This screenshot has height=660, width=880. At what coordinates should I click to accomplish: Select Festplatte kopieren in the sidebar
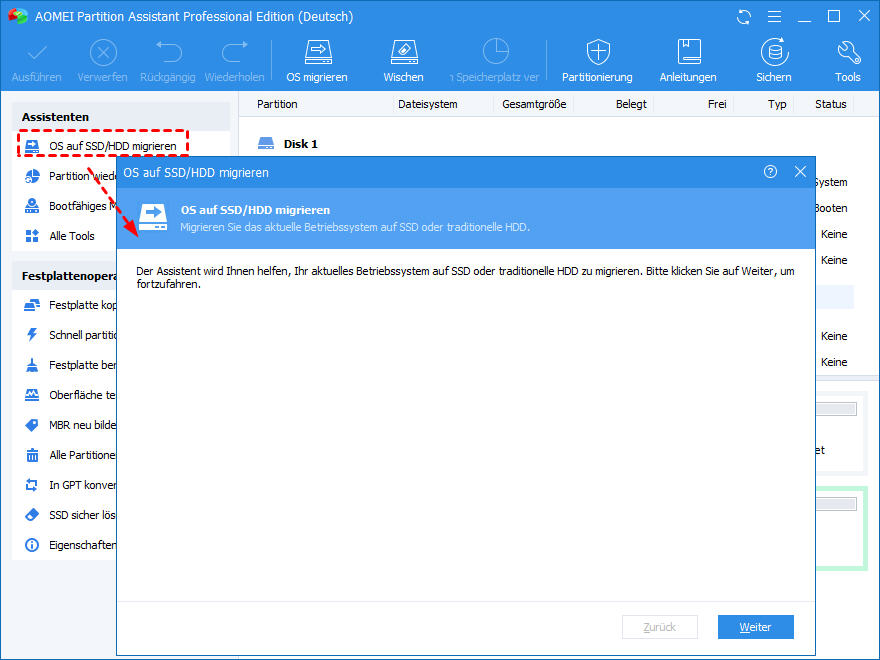(x=70, y=305)
